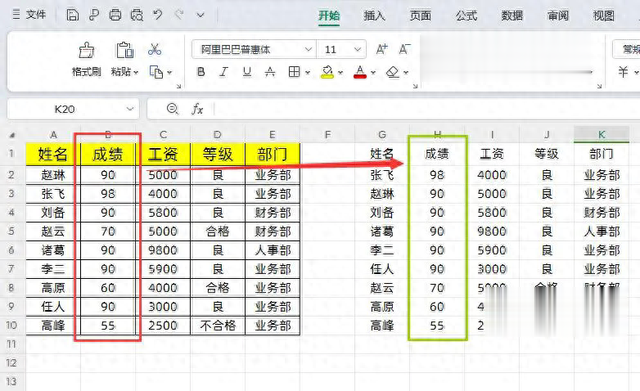Increase font size with A+ icon

(382, 49)
